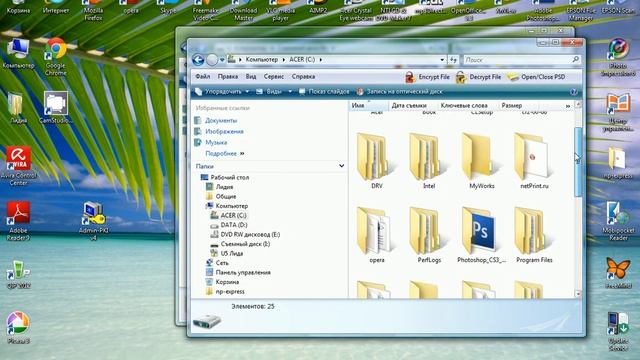Open the Справка menu
Screen dimensions: 640x360
click(303, 76)
